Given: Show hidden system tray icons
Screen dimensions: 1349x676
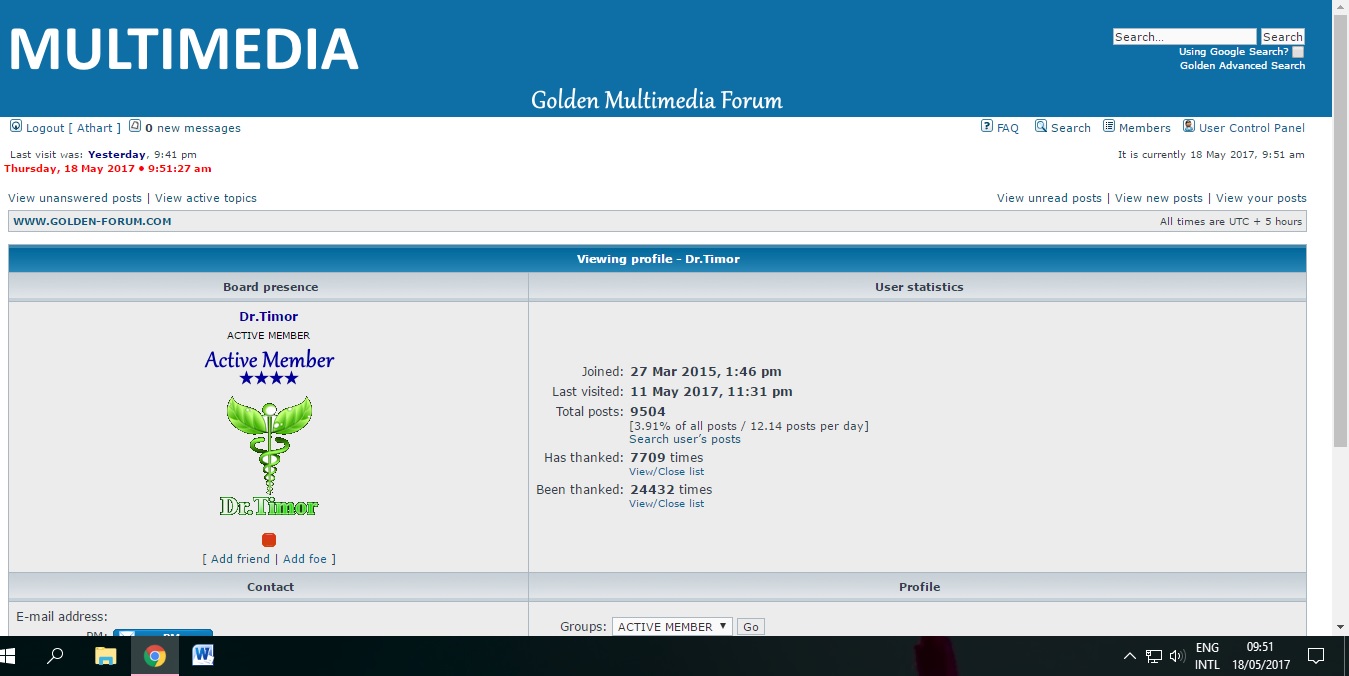Looking at the screenshot, I should (x=1130, y=657).
